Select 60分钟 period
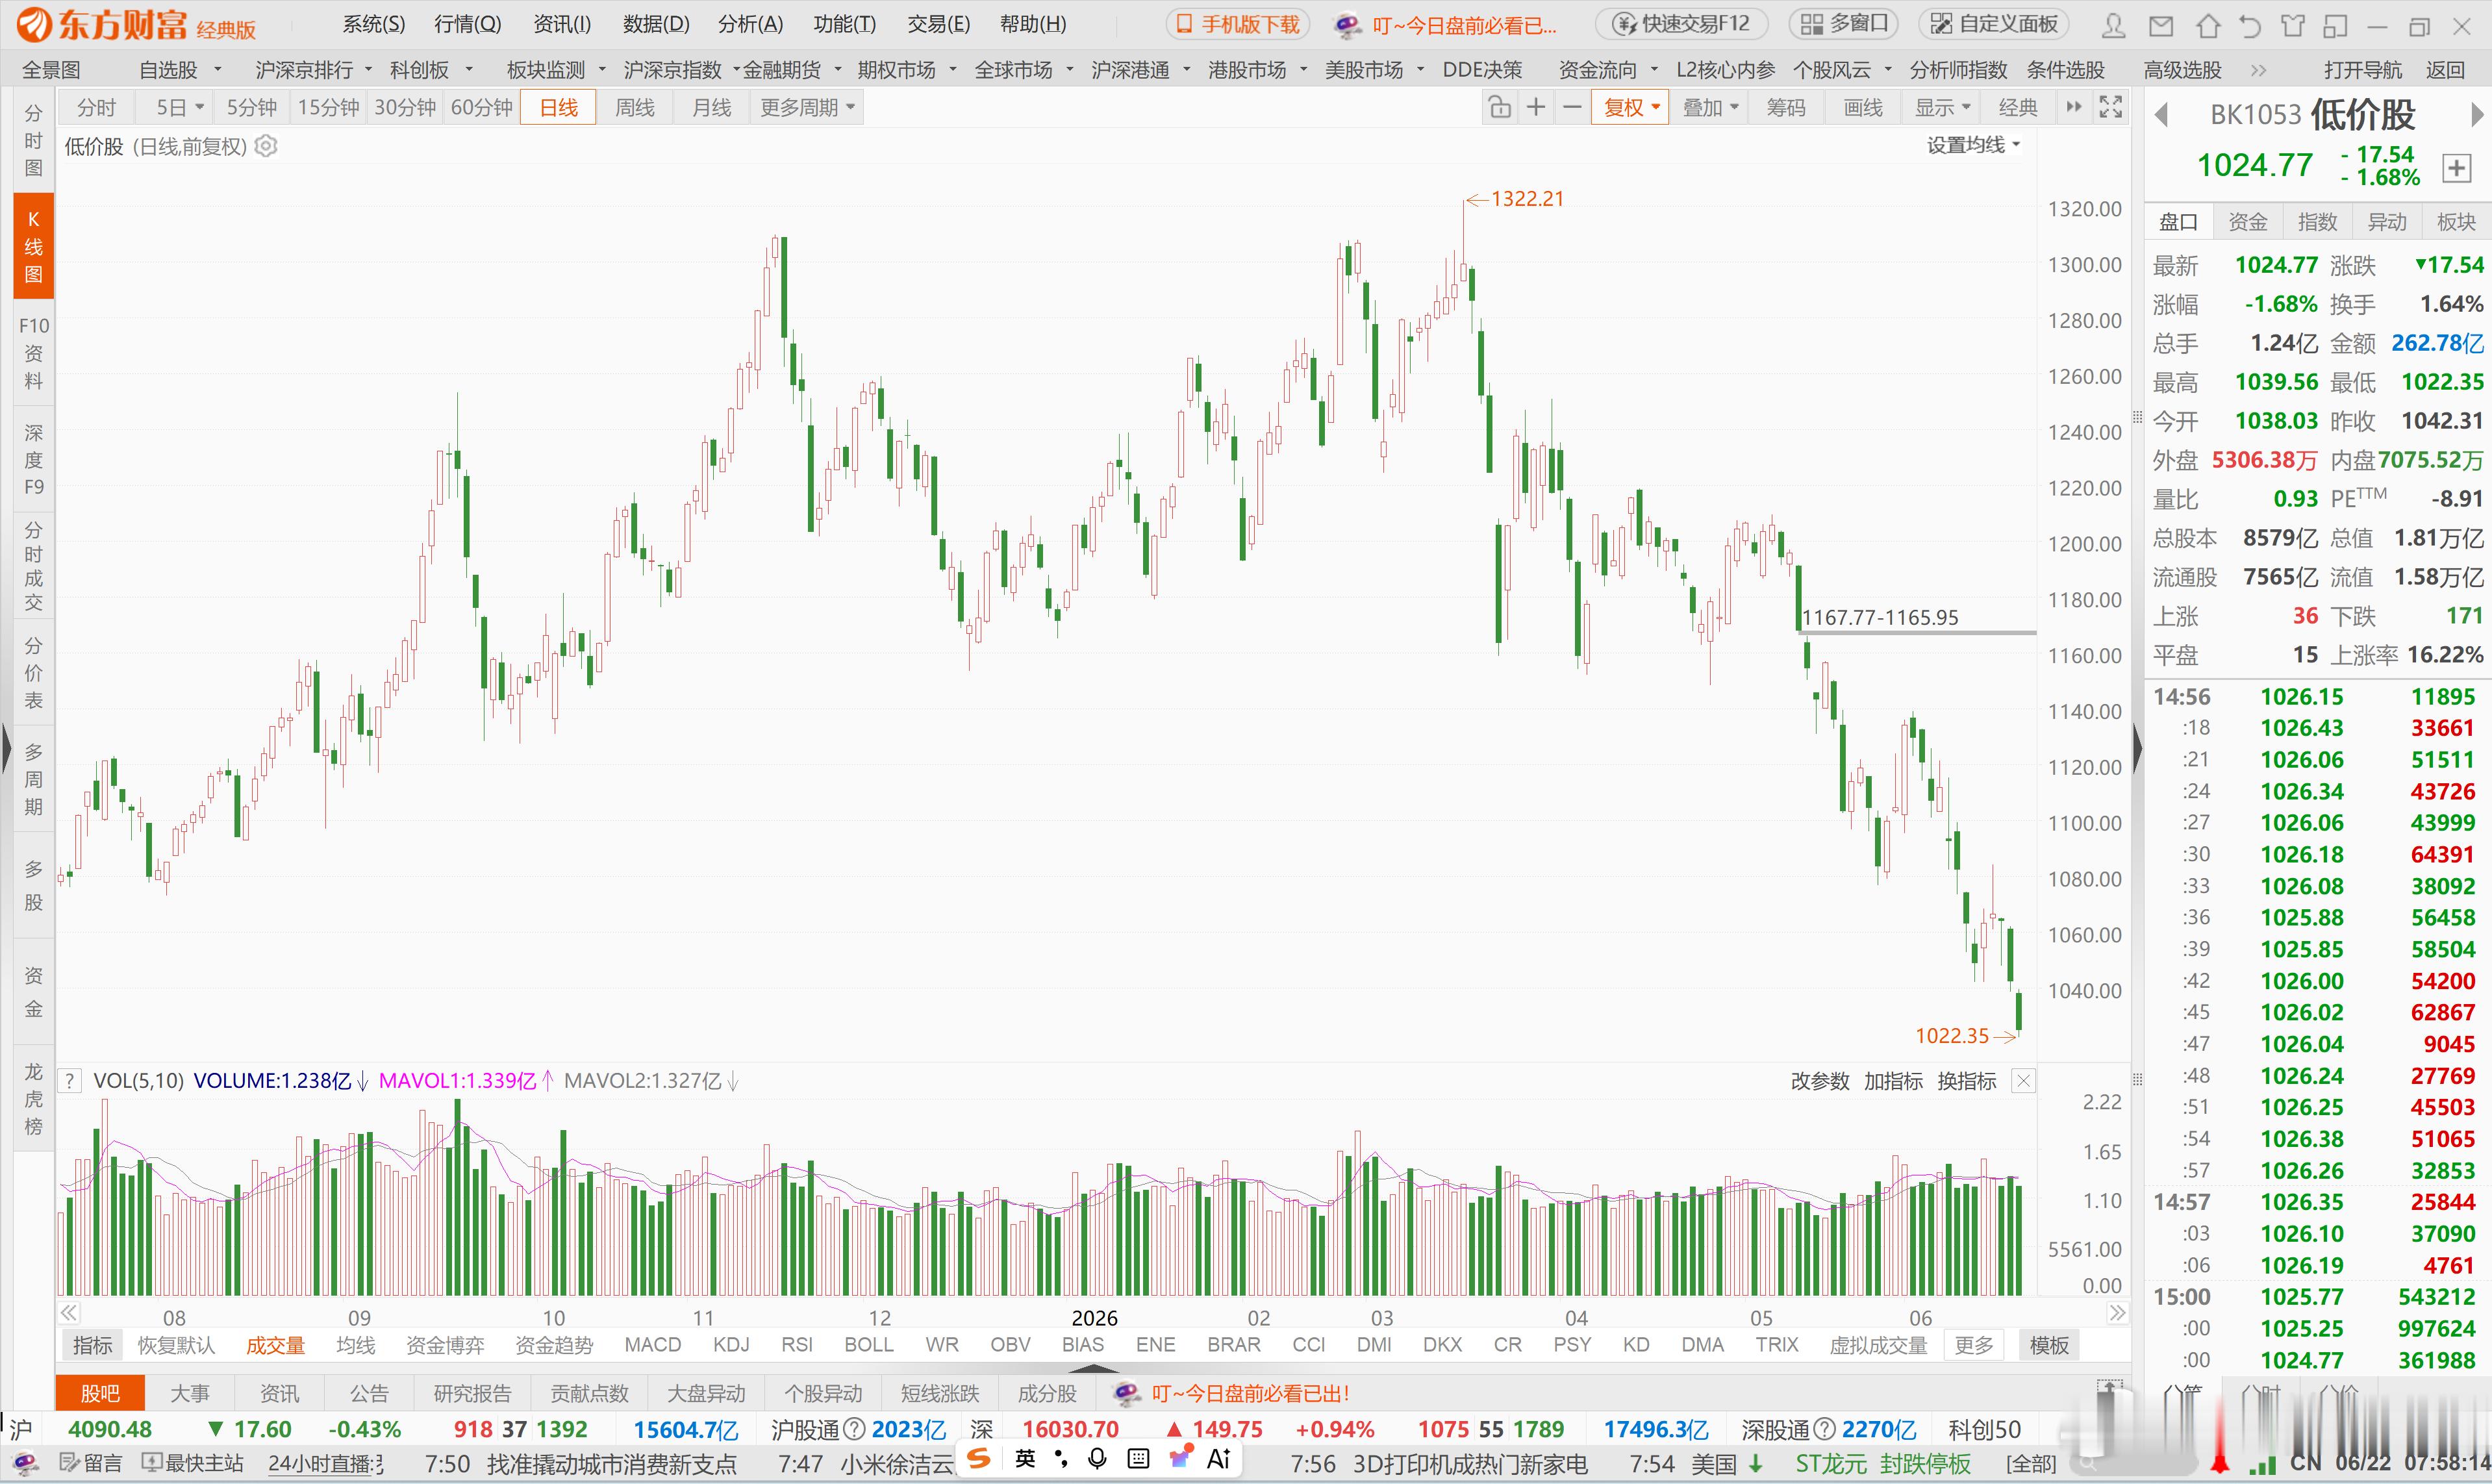 click(482, 107)
